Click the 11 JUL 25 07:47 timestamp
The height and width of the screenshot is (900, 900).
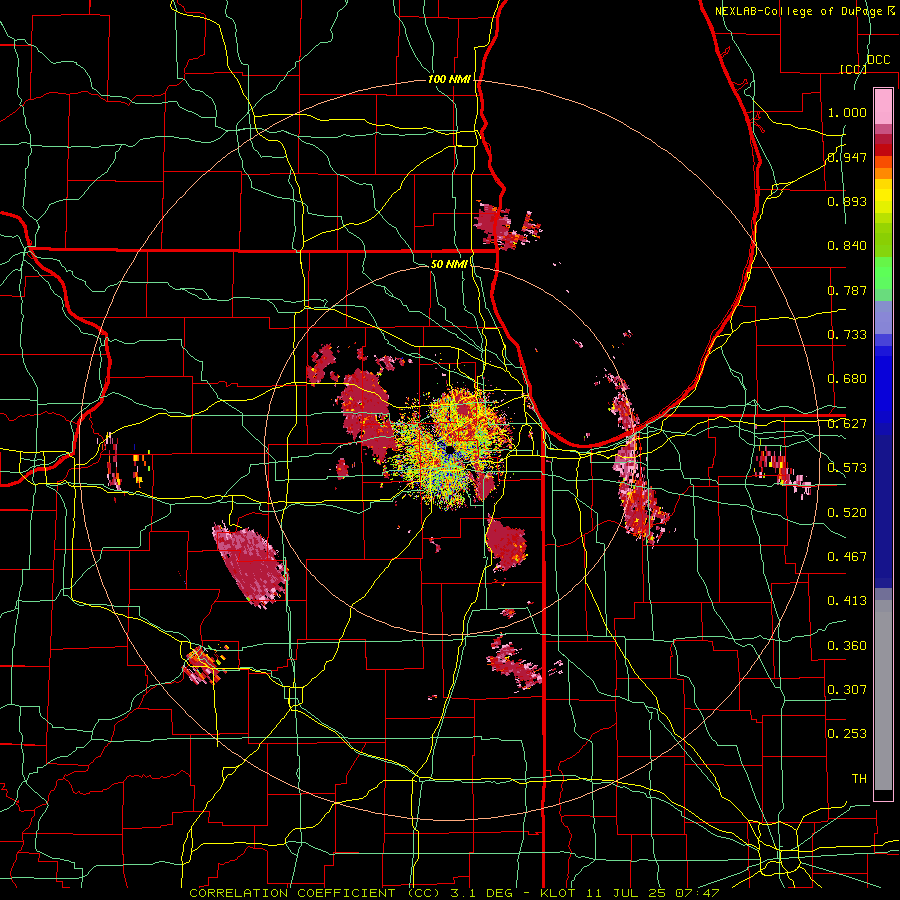pyautogui.click(x=653, y=893)
